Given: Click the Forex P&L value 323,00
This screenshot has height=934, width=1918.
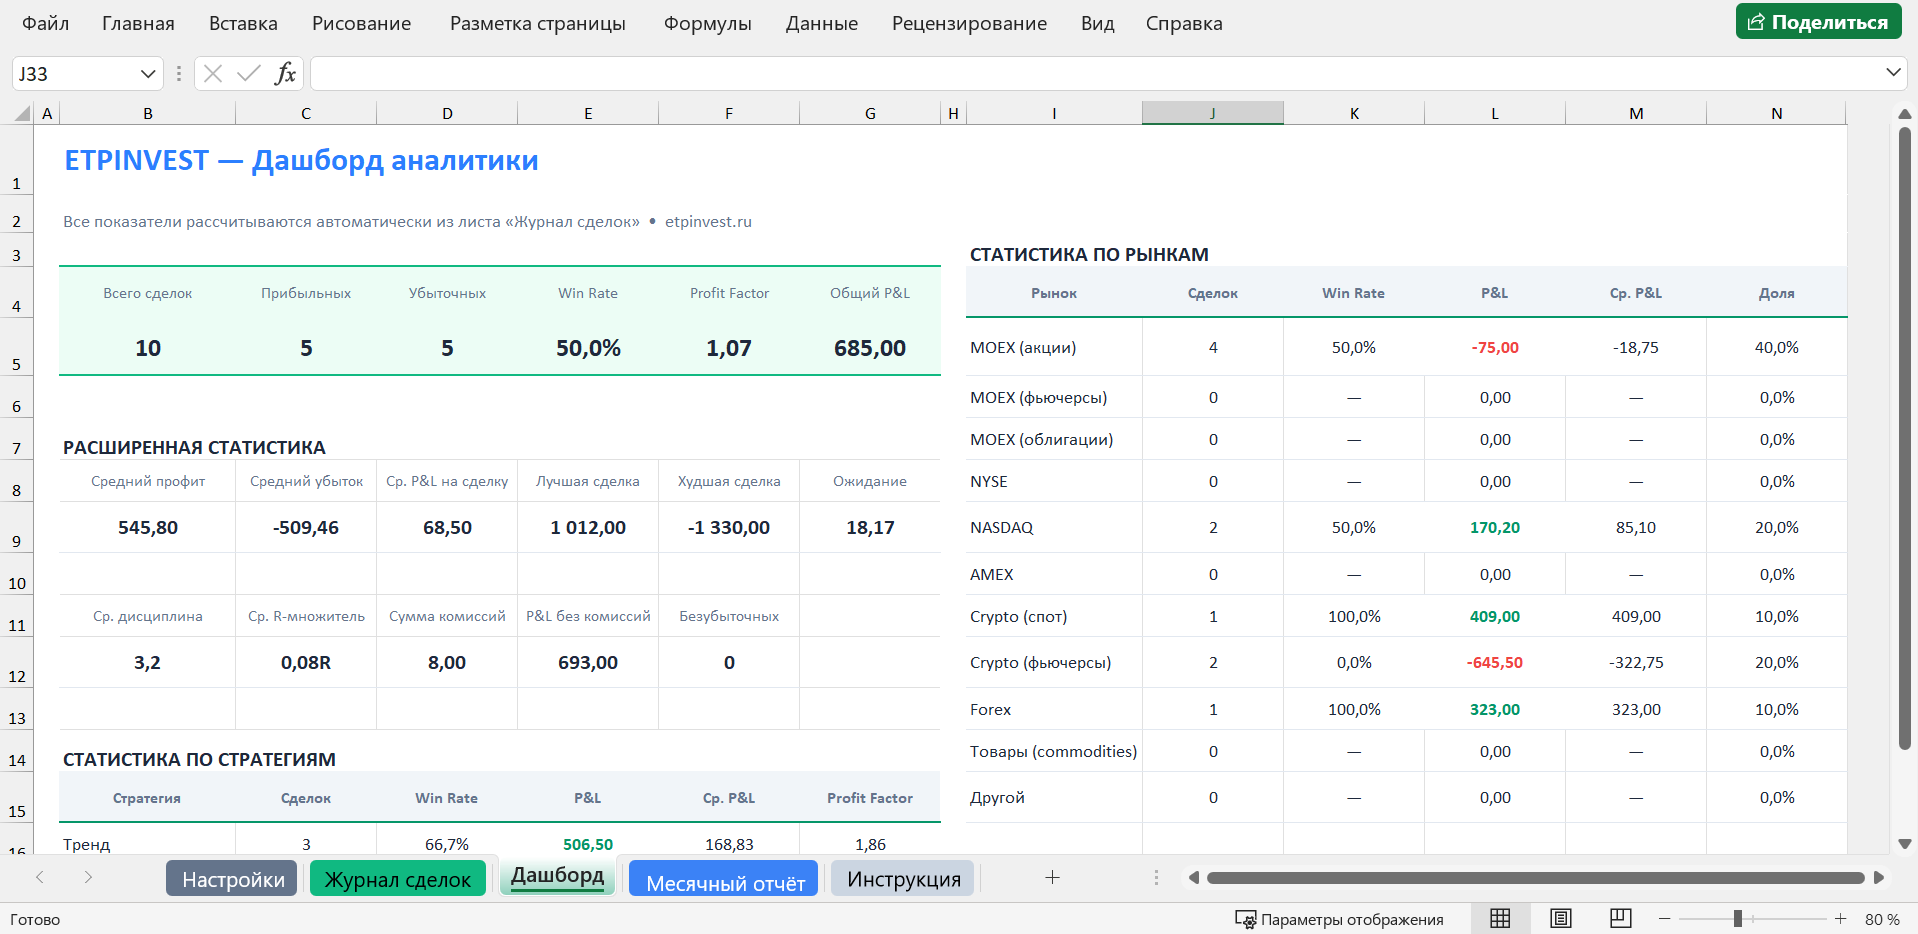Looking at the screenshot, I should (x=1494, y=709).
